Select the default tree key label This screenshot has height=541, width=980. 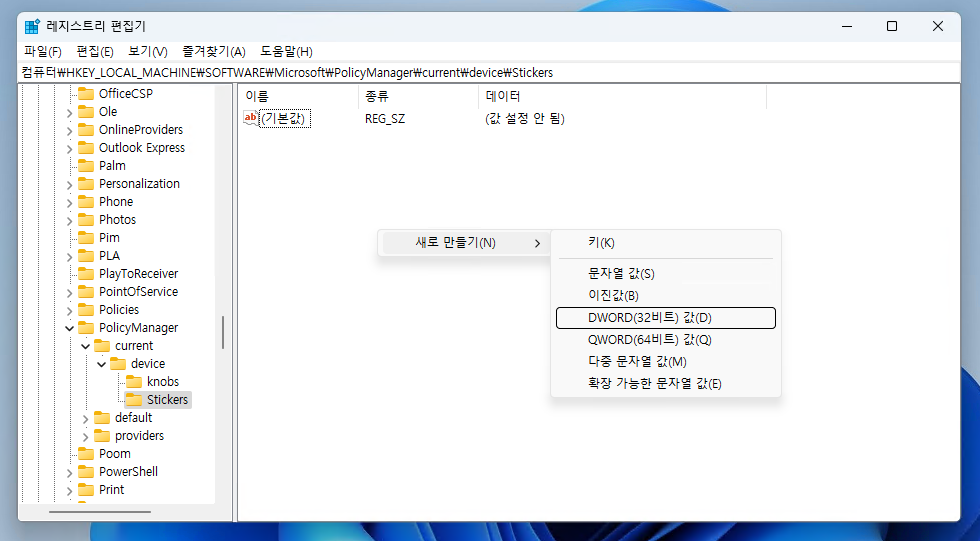click(134, 418)
